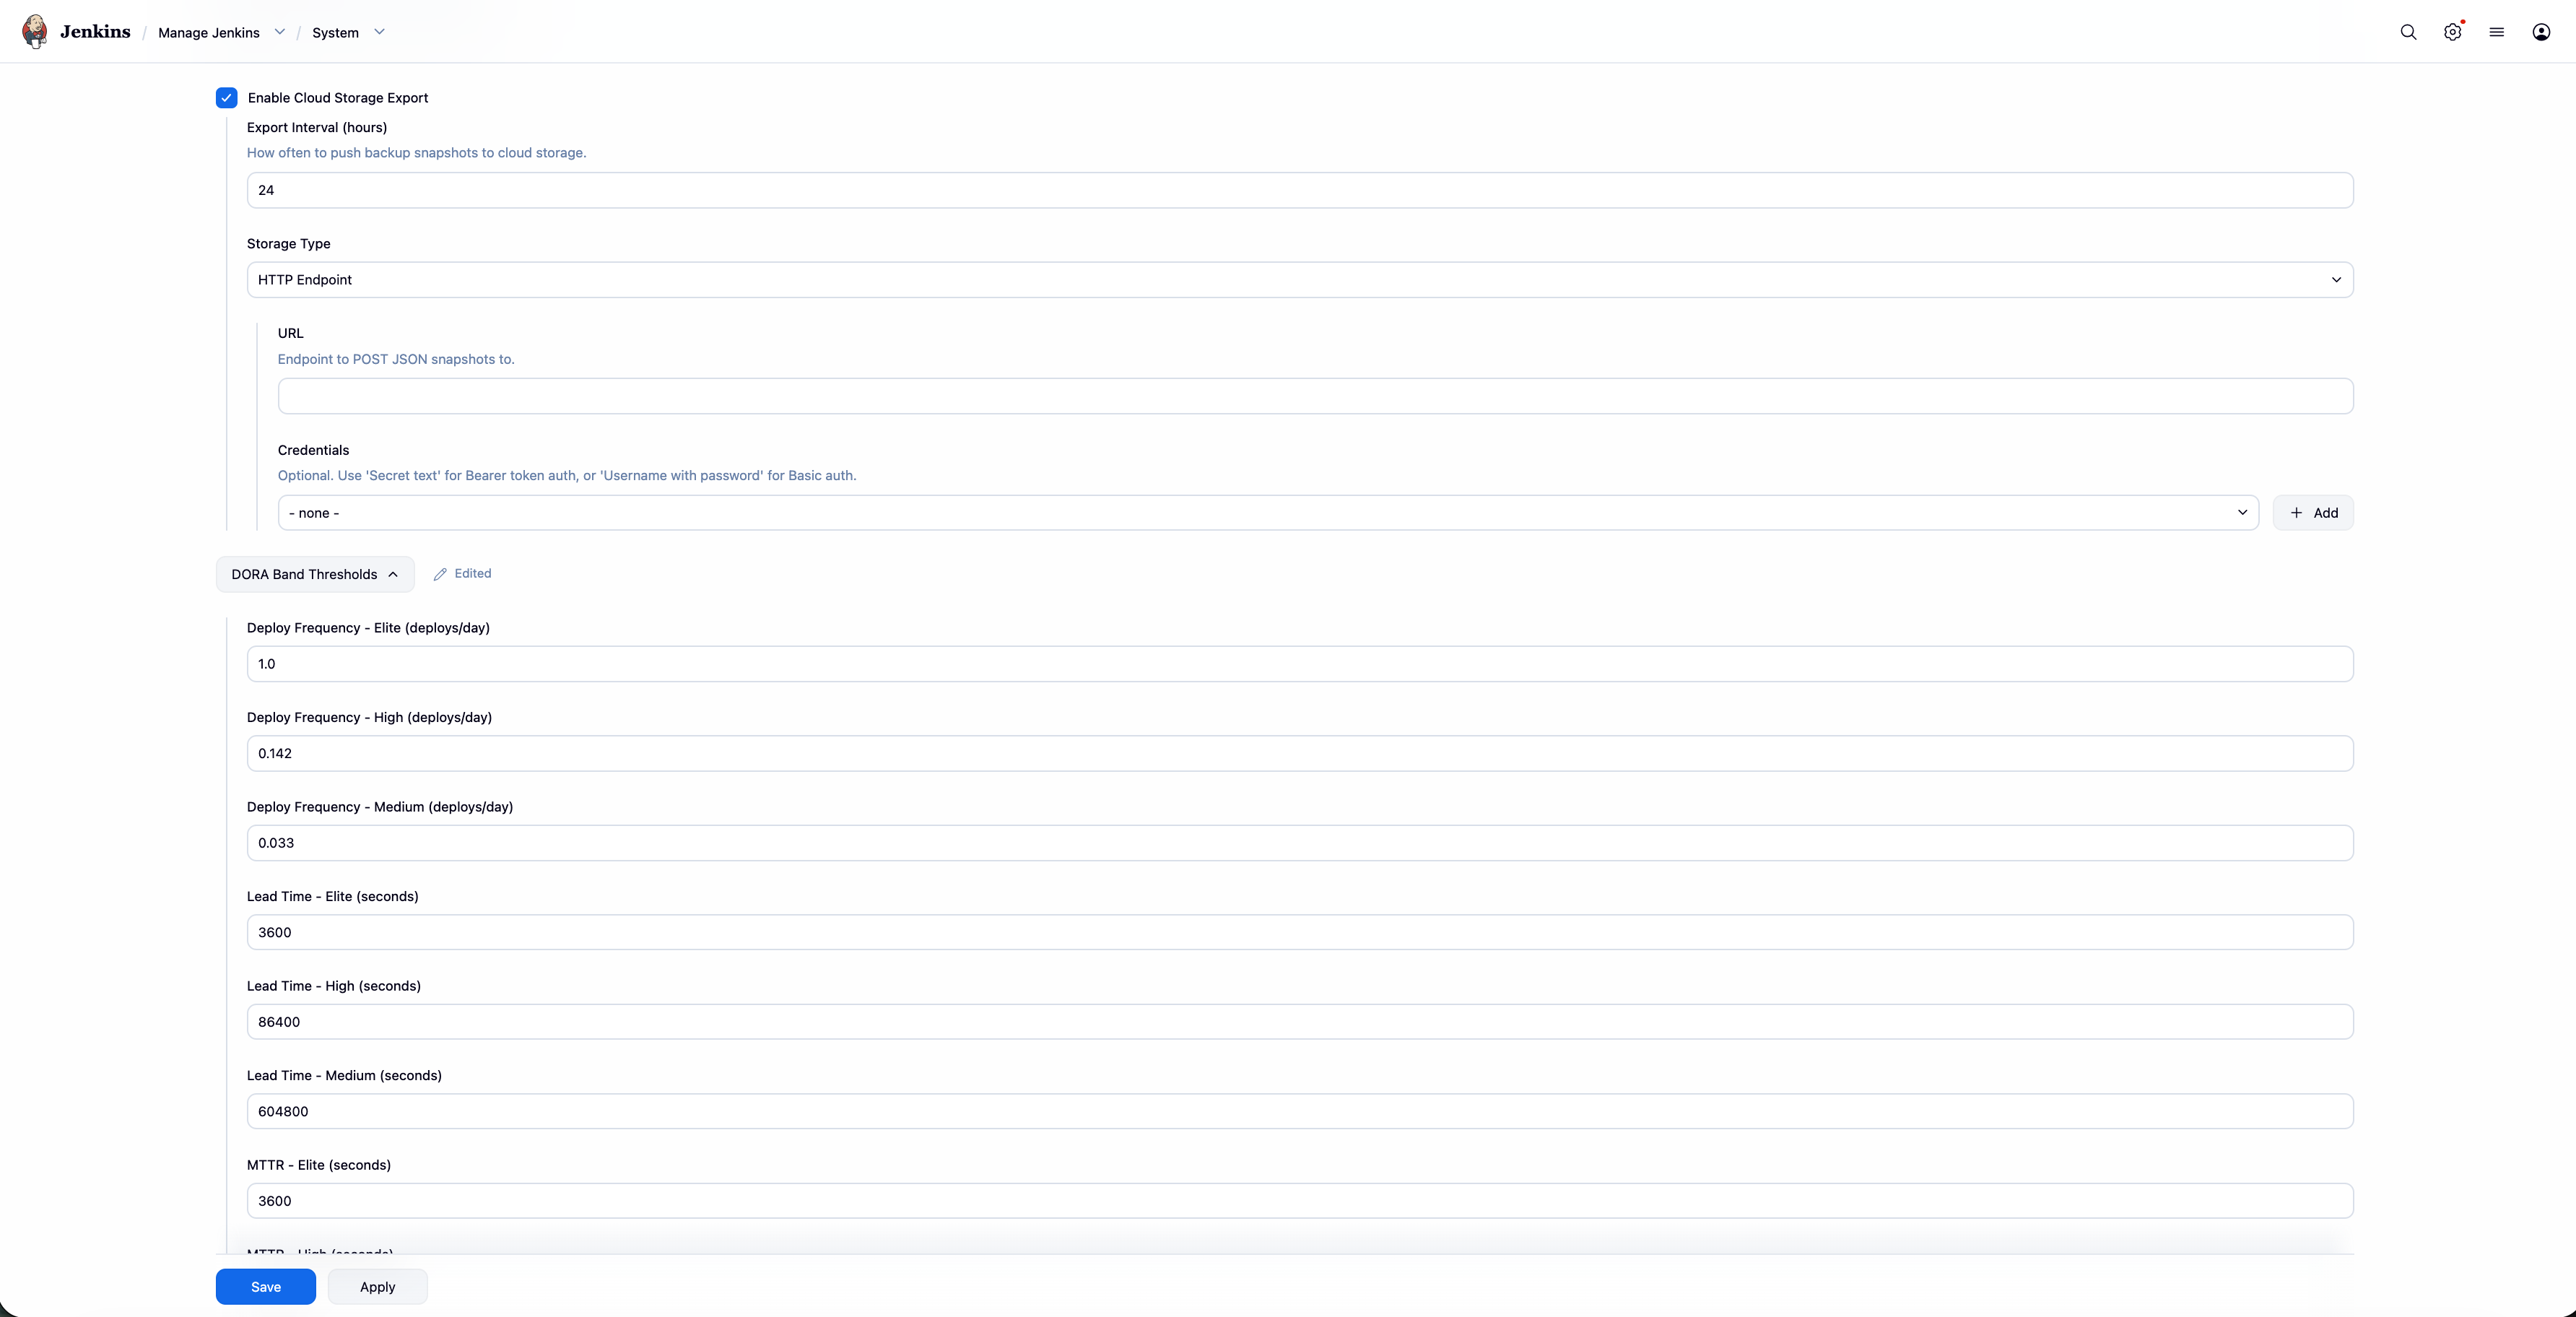
Task: Click the plus icon on Add button
Action: click(x=2296, y=513)
